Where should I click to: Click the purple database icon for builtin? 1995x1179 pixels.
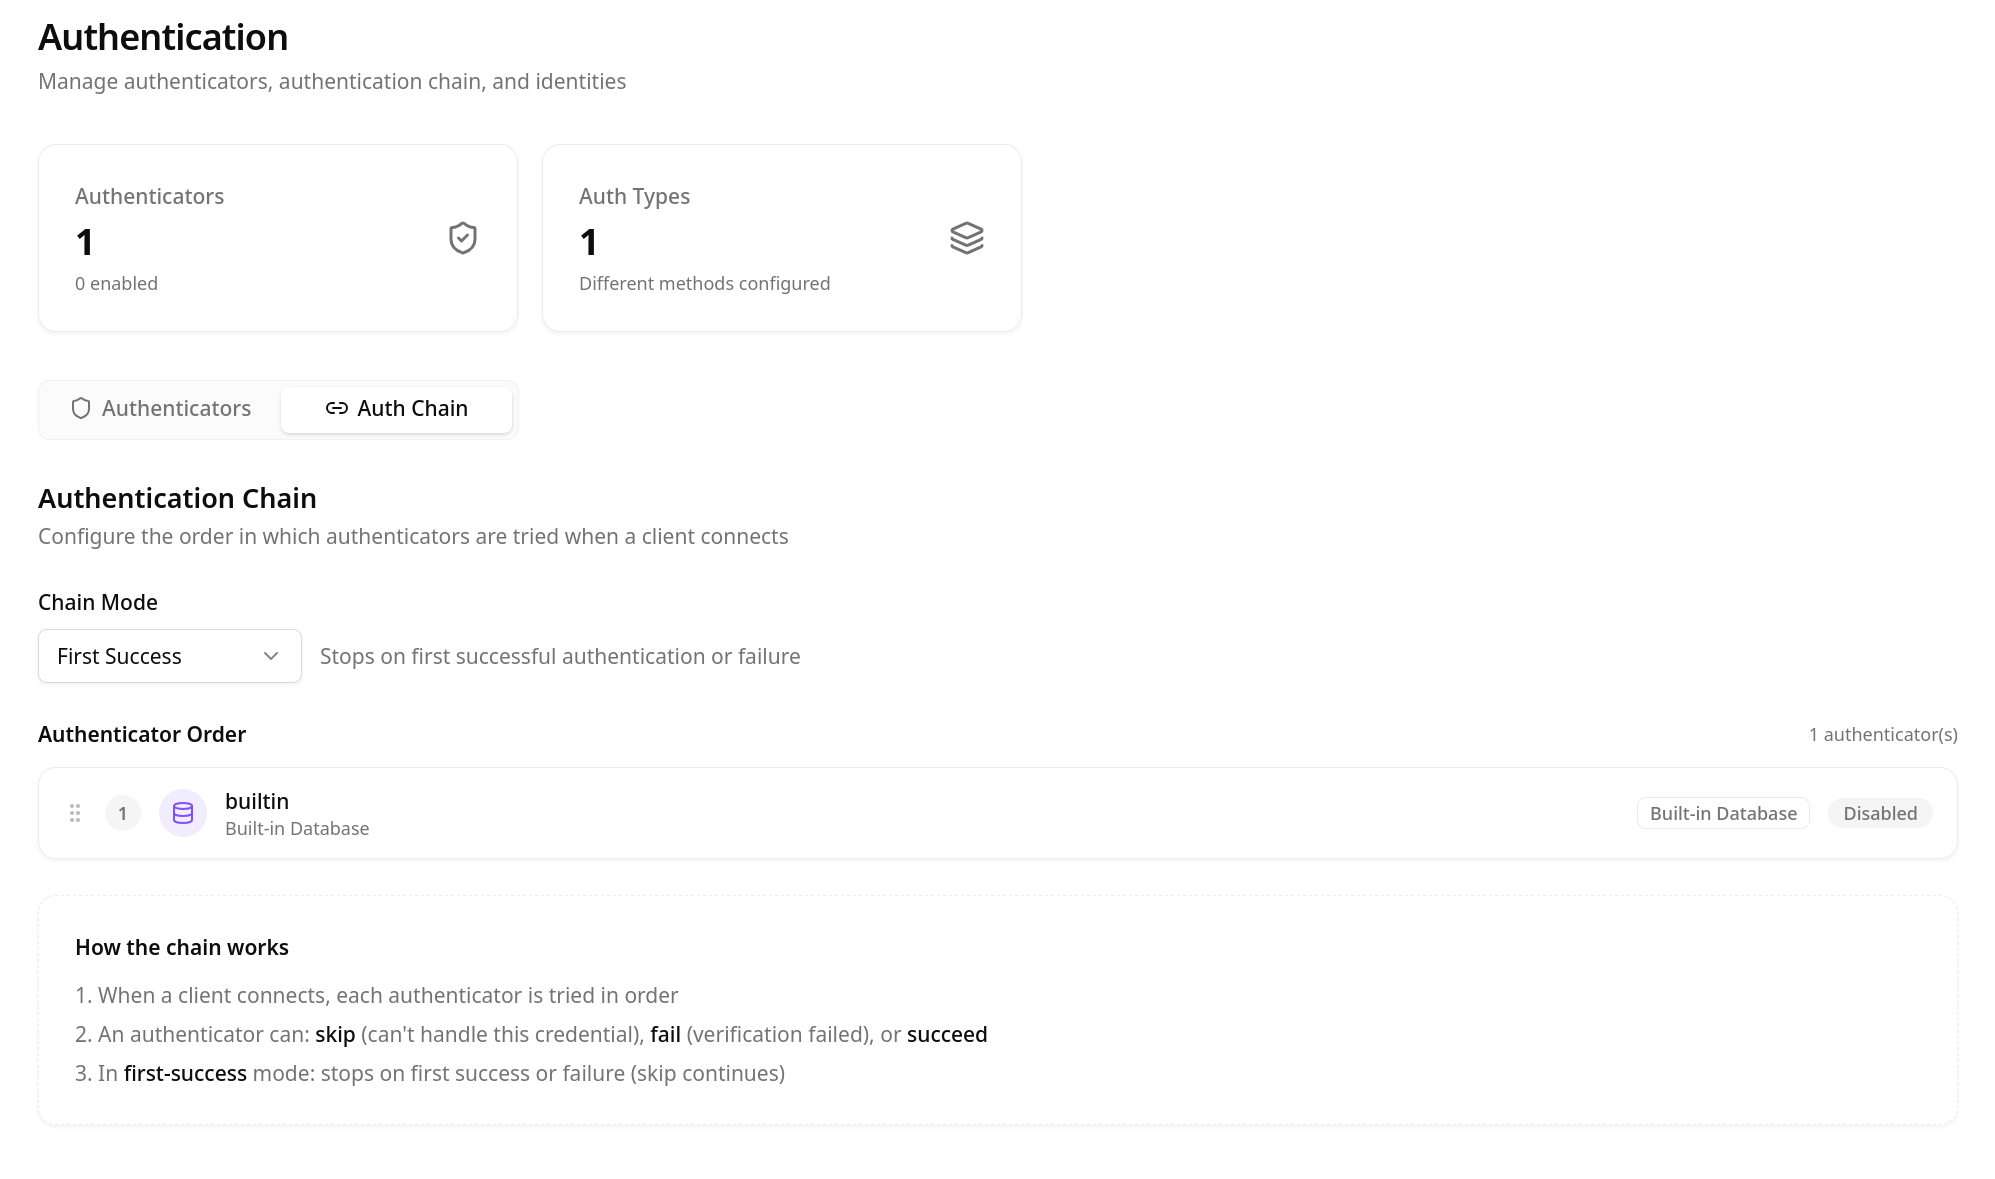[x=183, y=813]
